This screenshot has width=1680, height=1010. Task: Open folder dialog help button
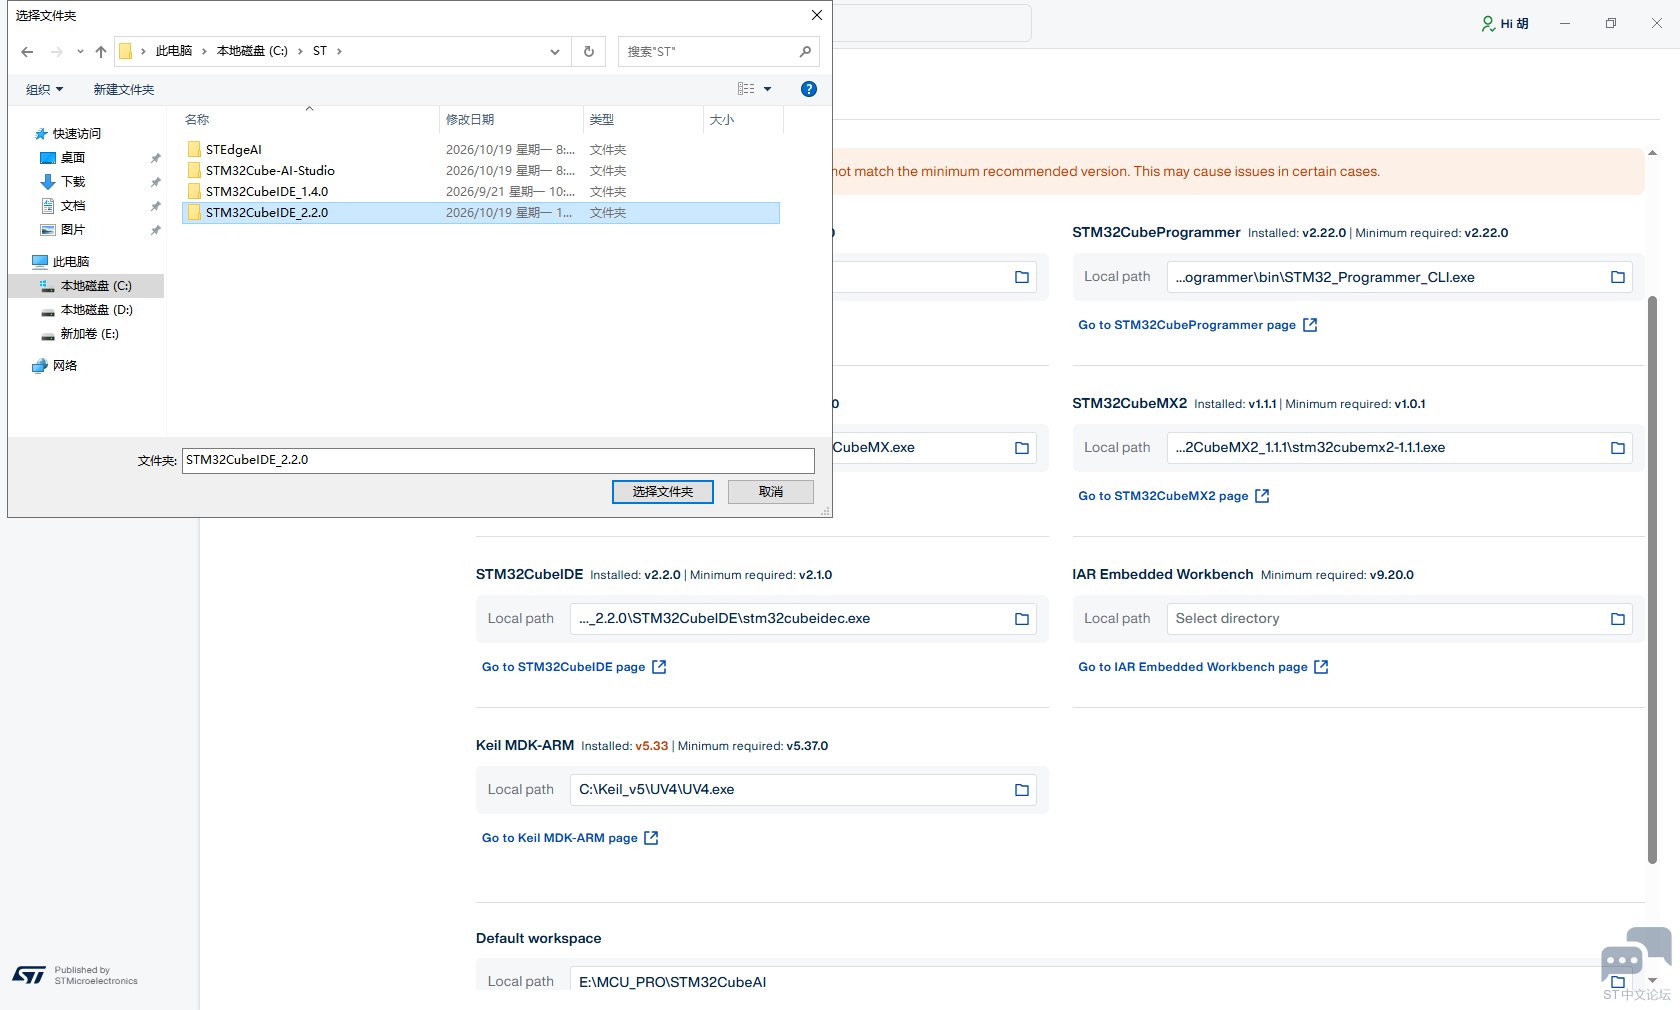(809, 89)
